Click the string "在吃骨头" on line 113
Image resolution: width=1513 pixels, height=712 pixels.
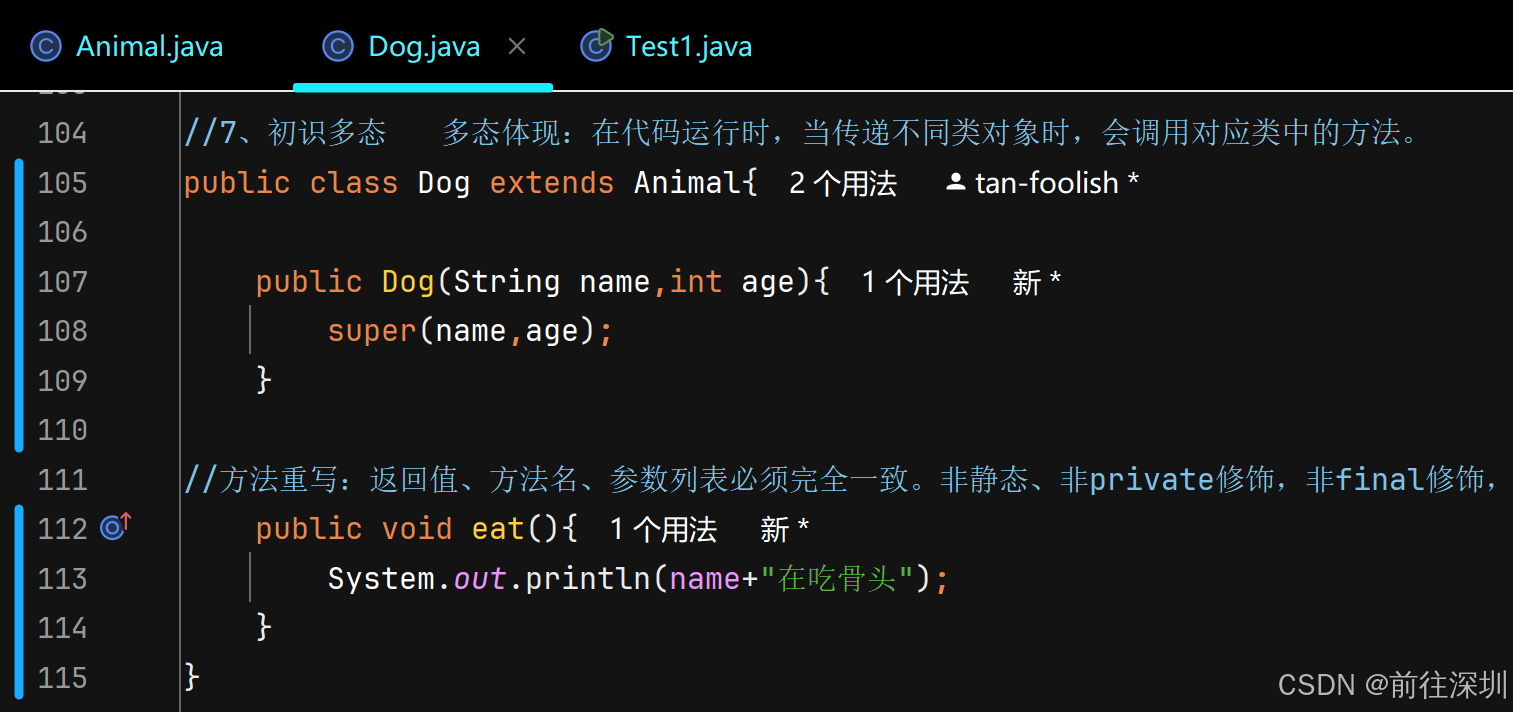[839, 578]
